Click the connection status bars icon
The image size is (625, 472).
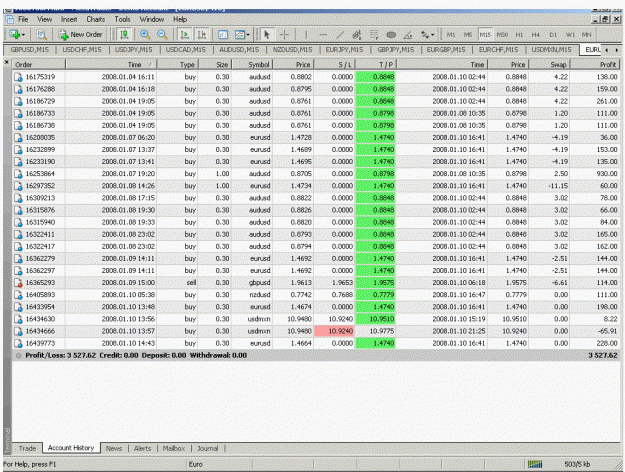point(535,464)
